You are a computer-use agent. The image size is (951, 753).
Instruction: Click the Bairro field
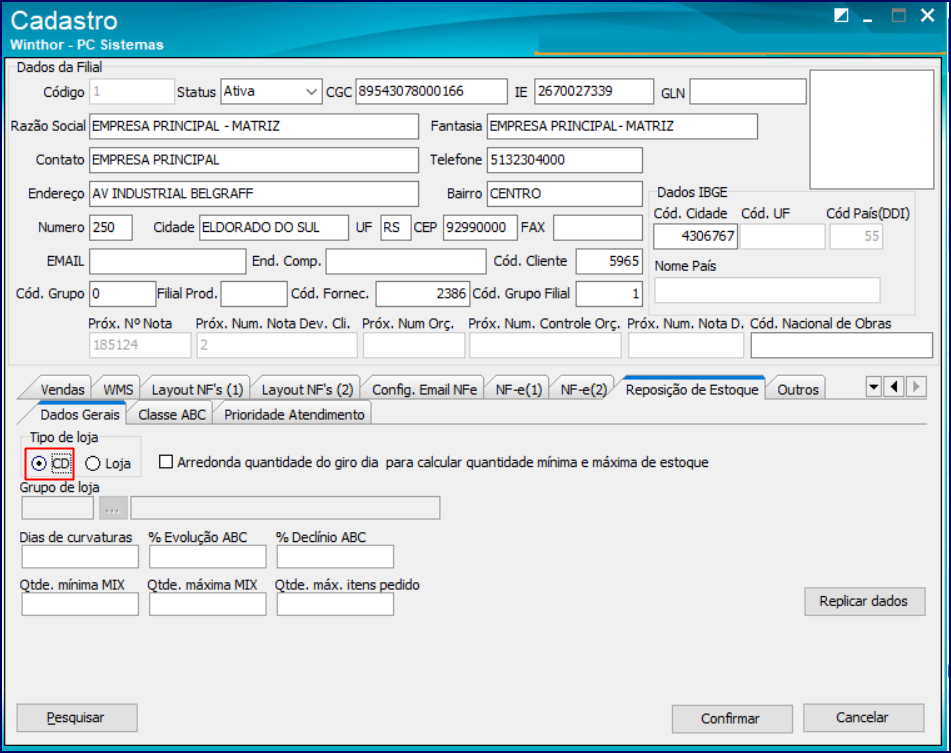pyautogui.click(x=565, y=194)
